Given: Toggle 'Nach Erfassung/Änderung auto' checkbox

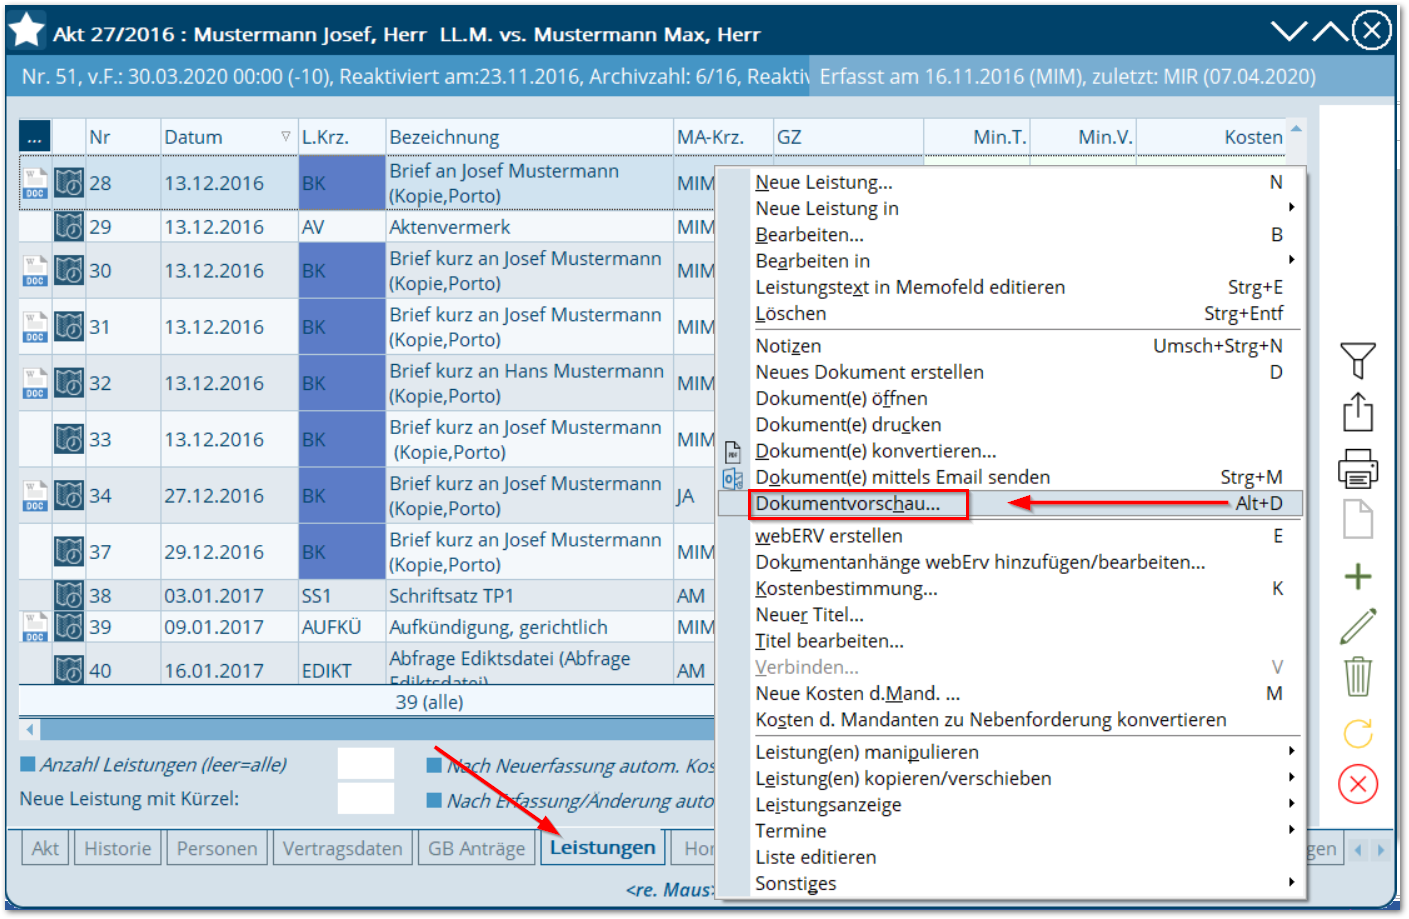Looking at the screenshot, I should pos(434,800).
